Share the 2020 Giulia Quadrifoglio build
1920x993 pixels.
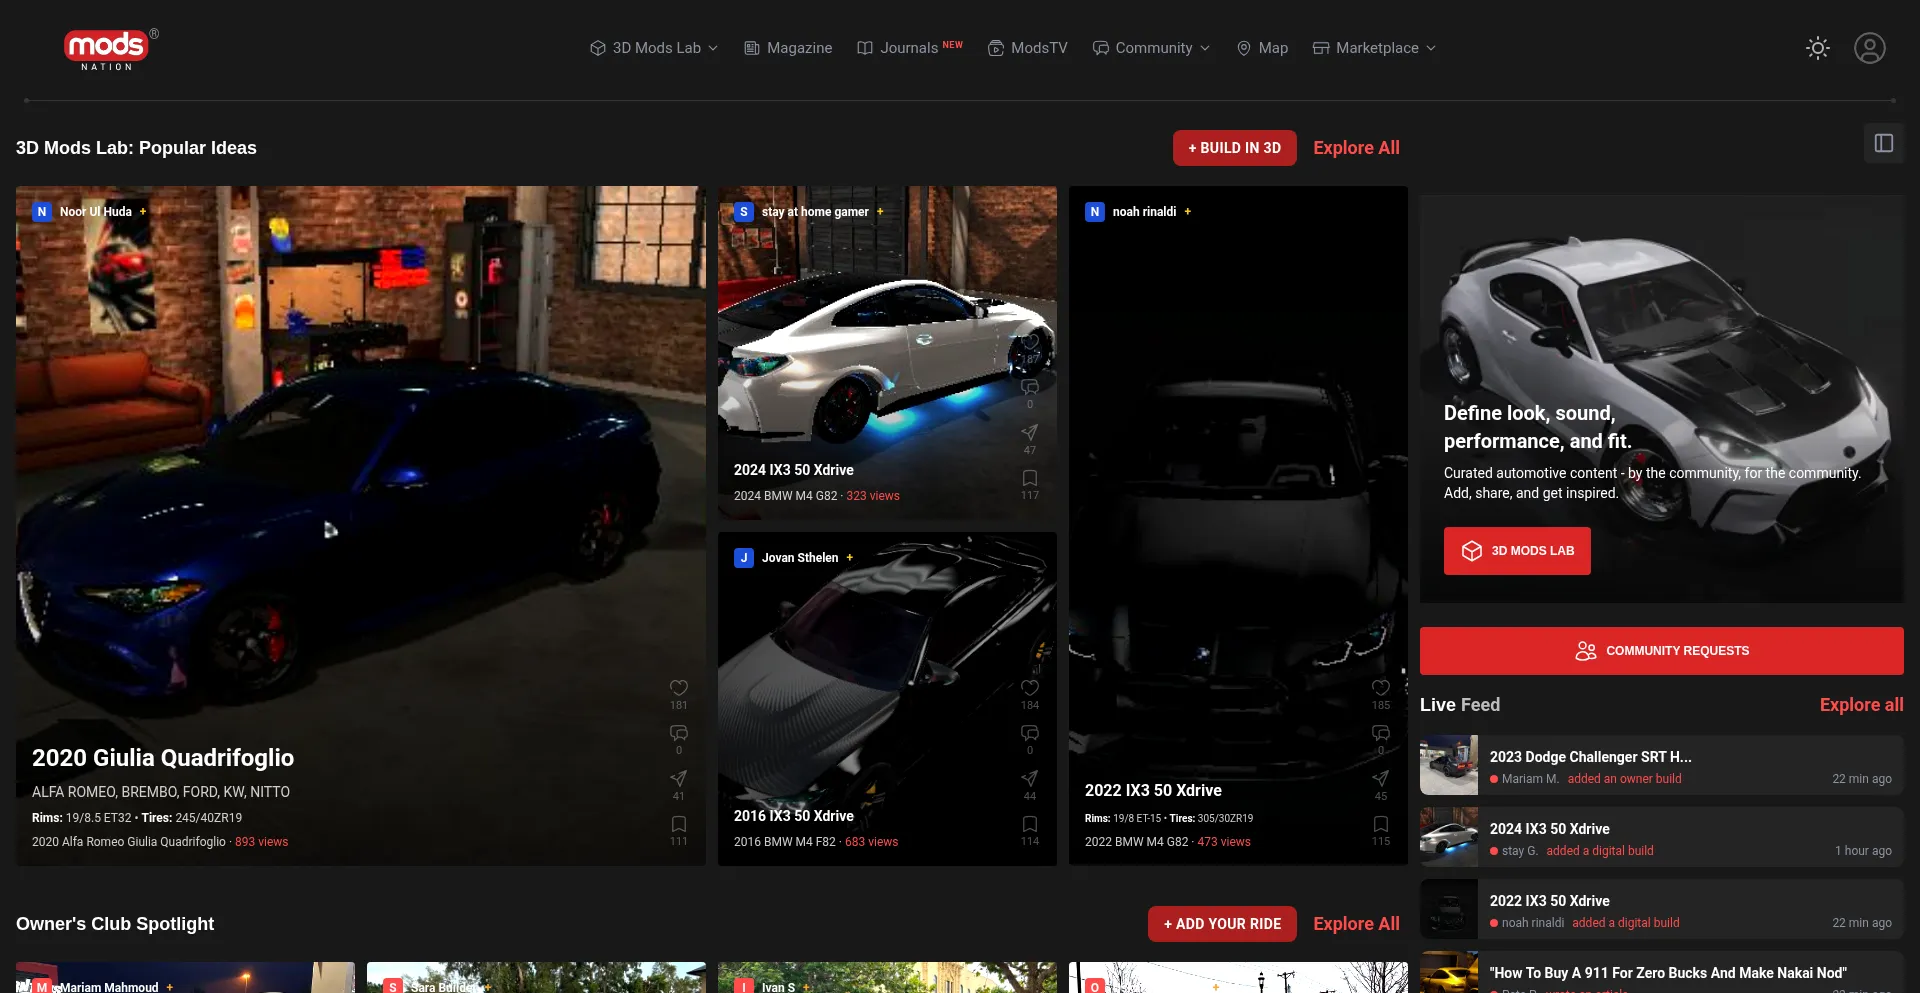(x=679, y=778)
